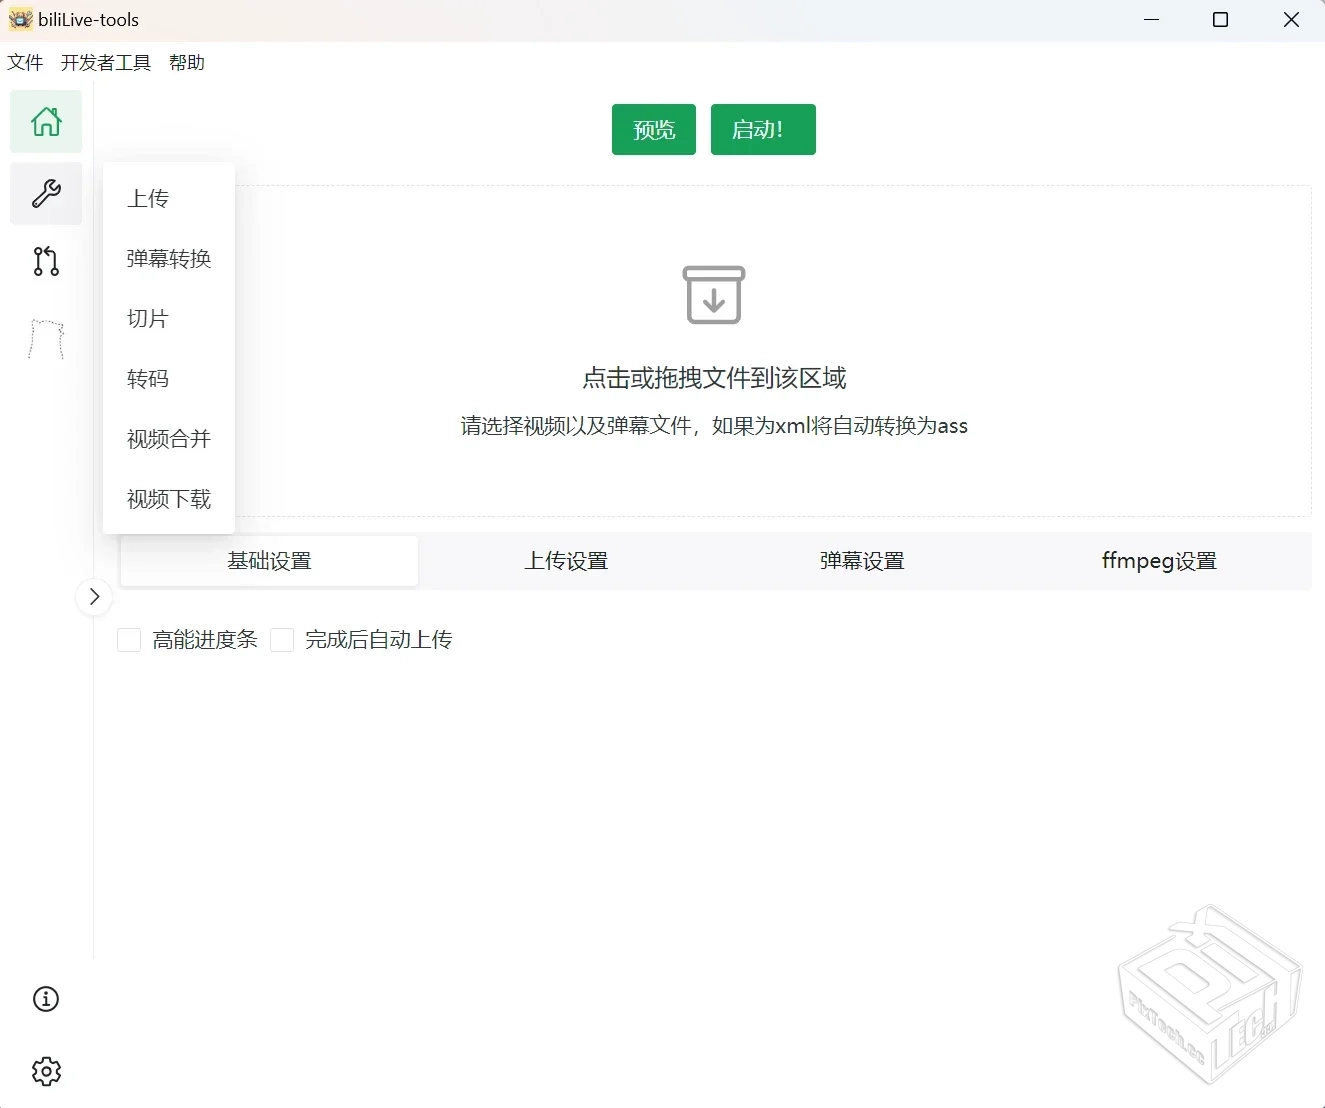This screenshot has height=1108, width=1325.
Task: Click the pull-request style sync icon
Action: click(x=45, y=261)
